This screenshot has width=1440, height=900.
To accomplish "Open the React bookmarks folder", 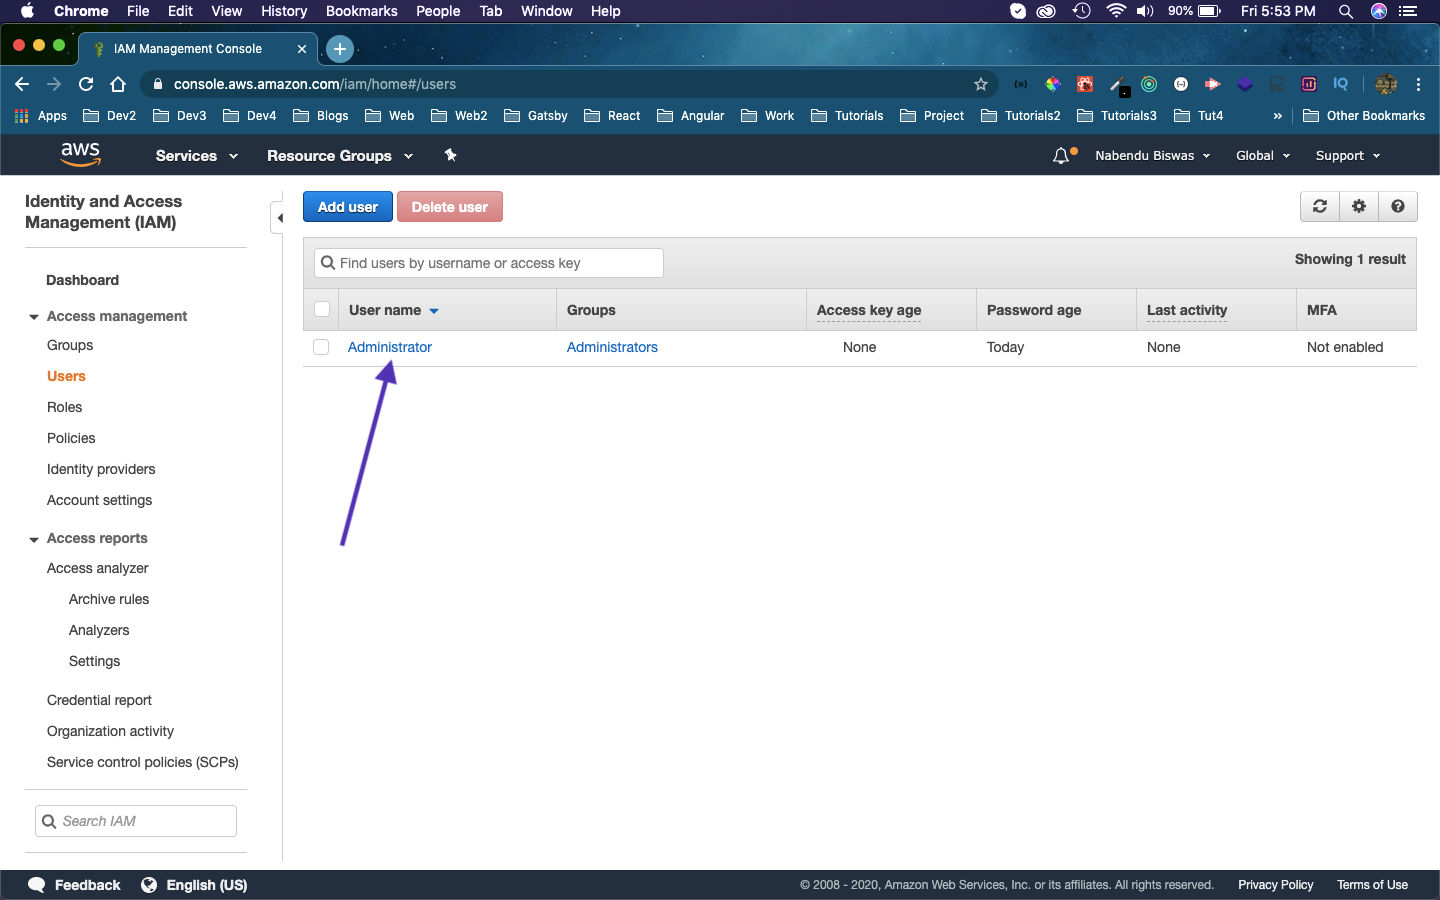I will (x=612, y=116).
